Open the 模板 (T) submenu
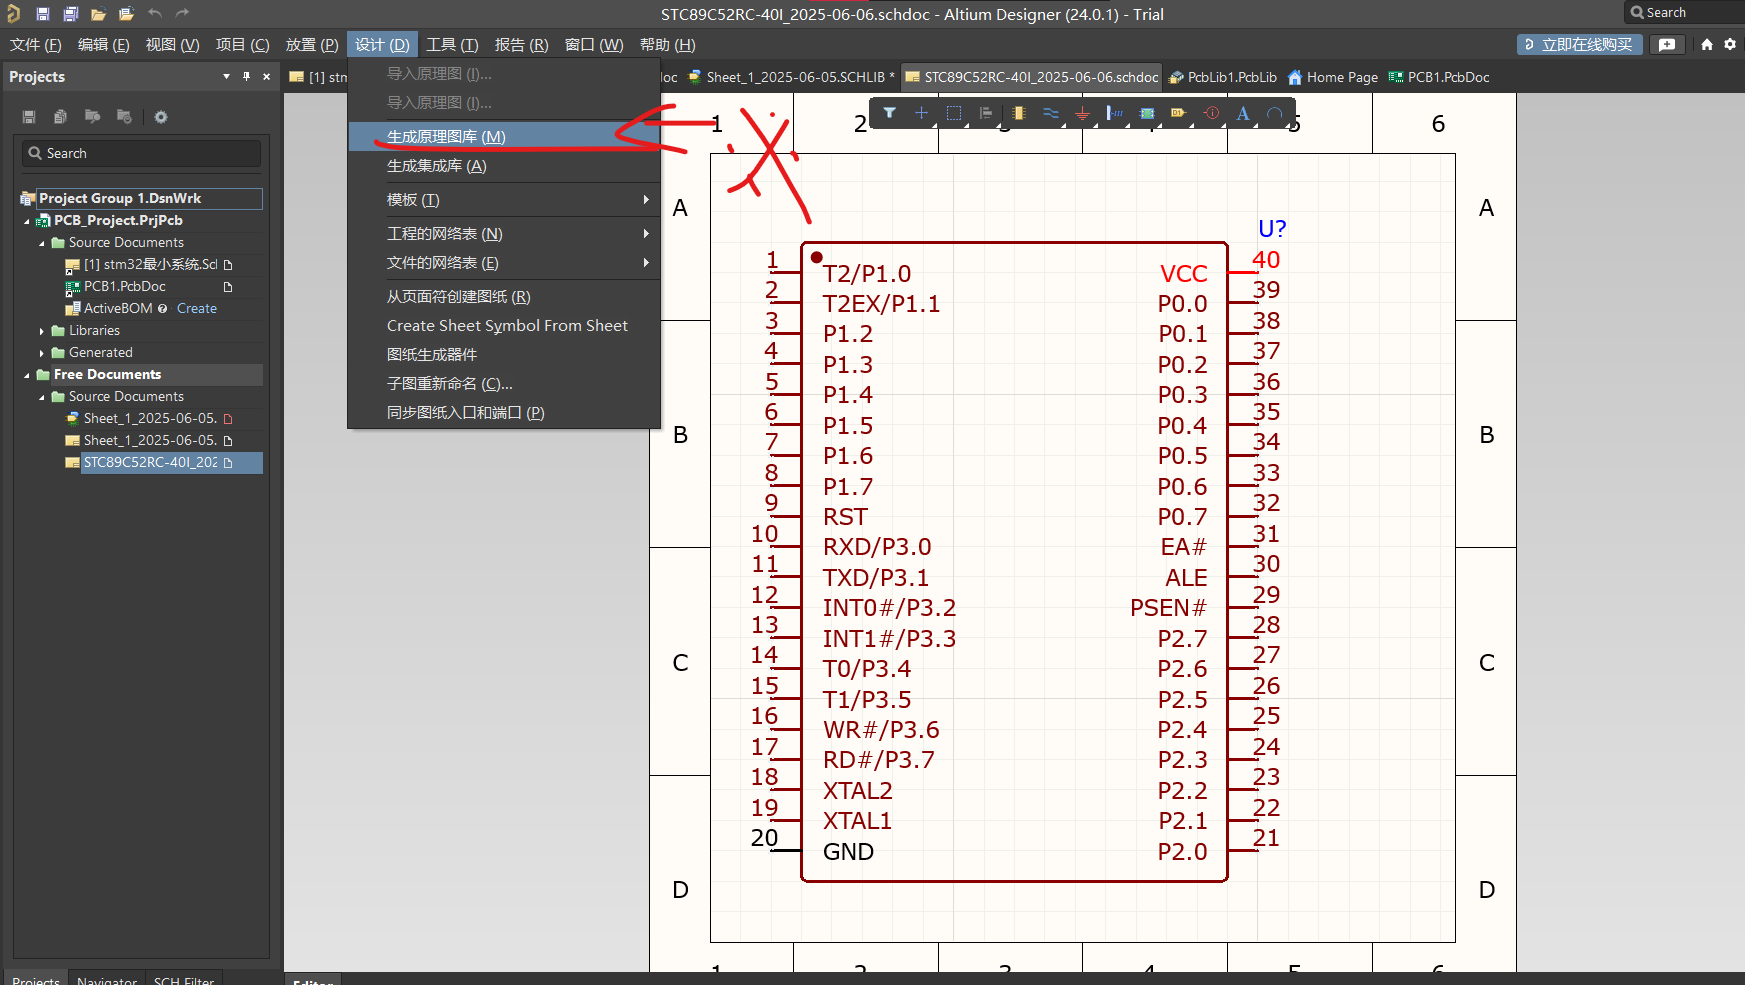The width and height of the screenshot is (1745, 985). tap(504, 200)
